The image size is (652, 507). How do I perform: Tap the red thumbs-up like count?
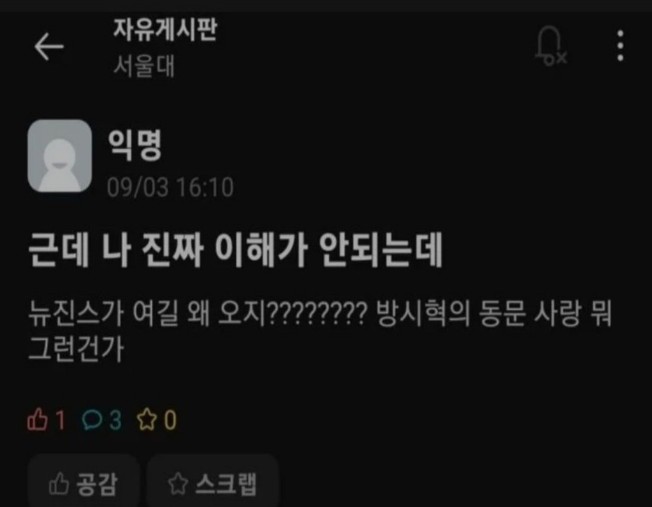click(46, 419)
